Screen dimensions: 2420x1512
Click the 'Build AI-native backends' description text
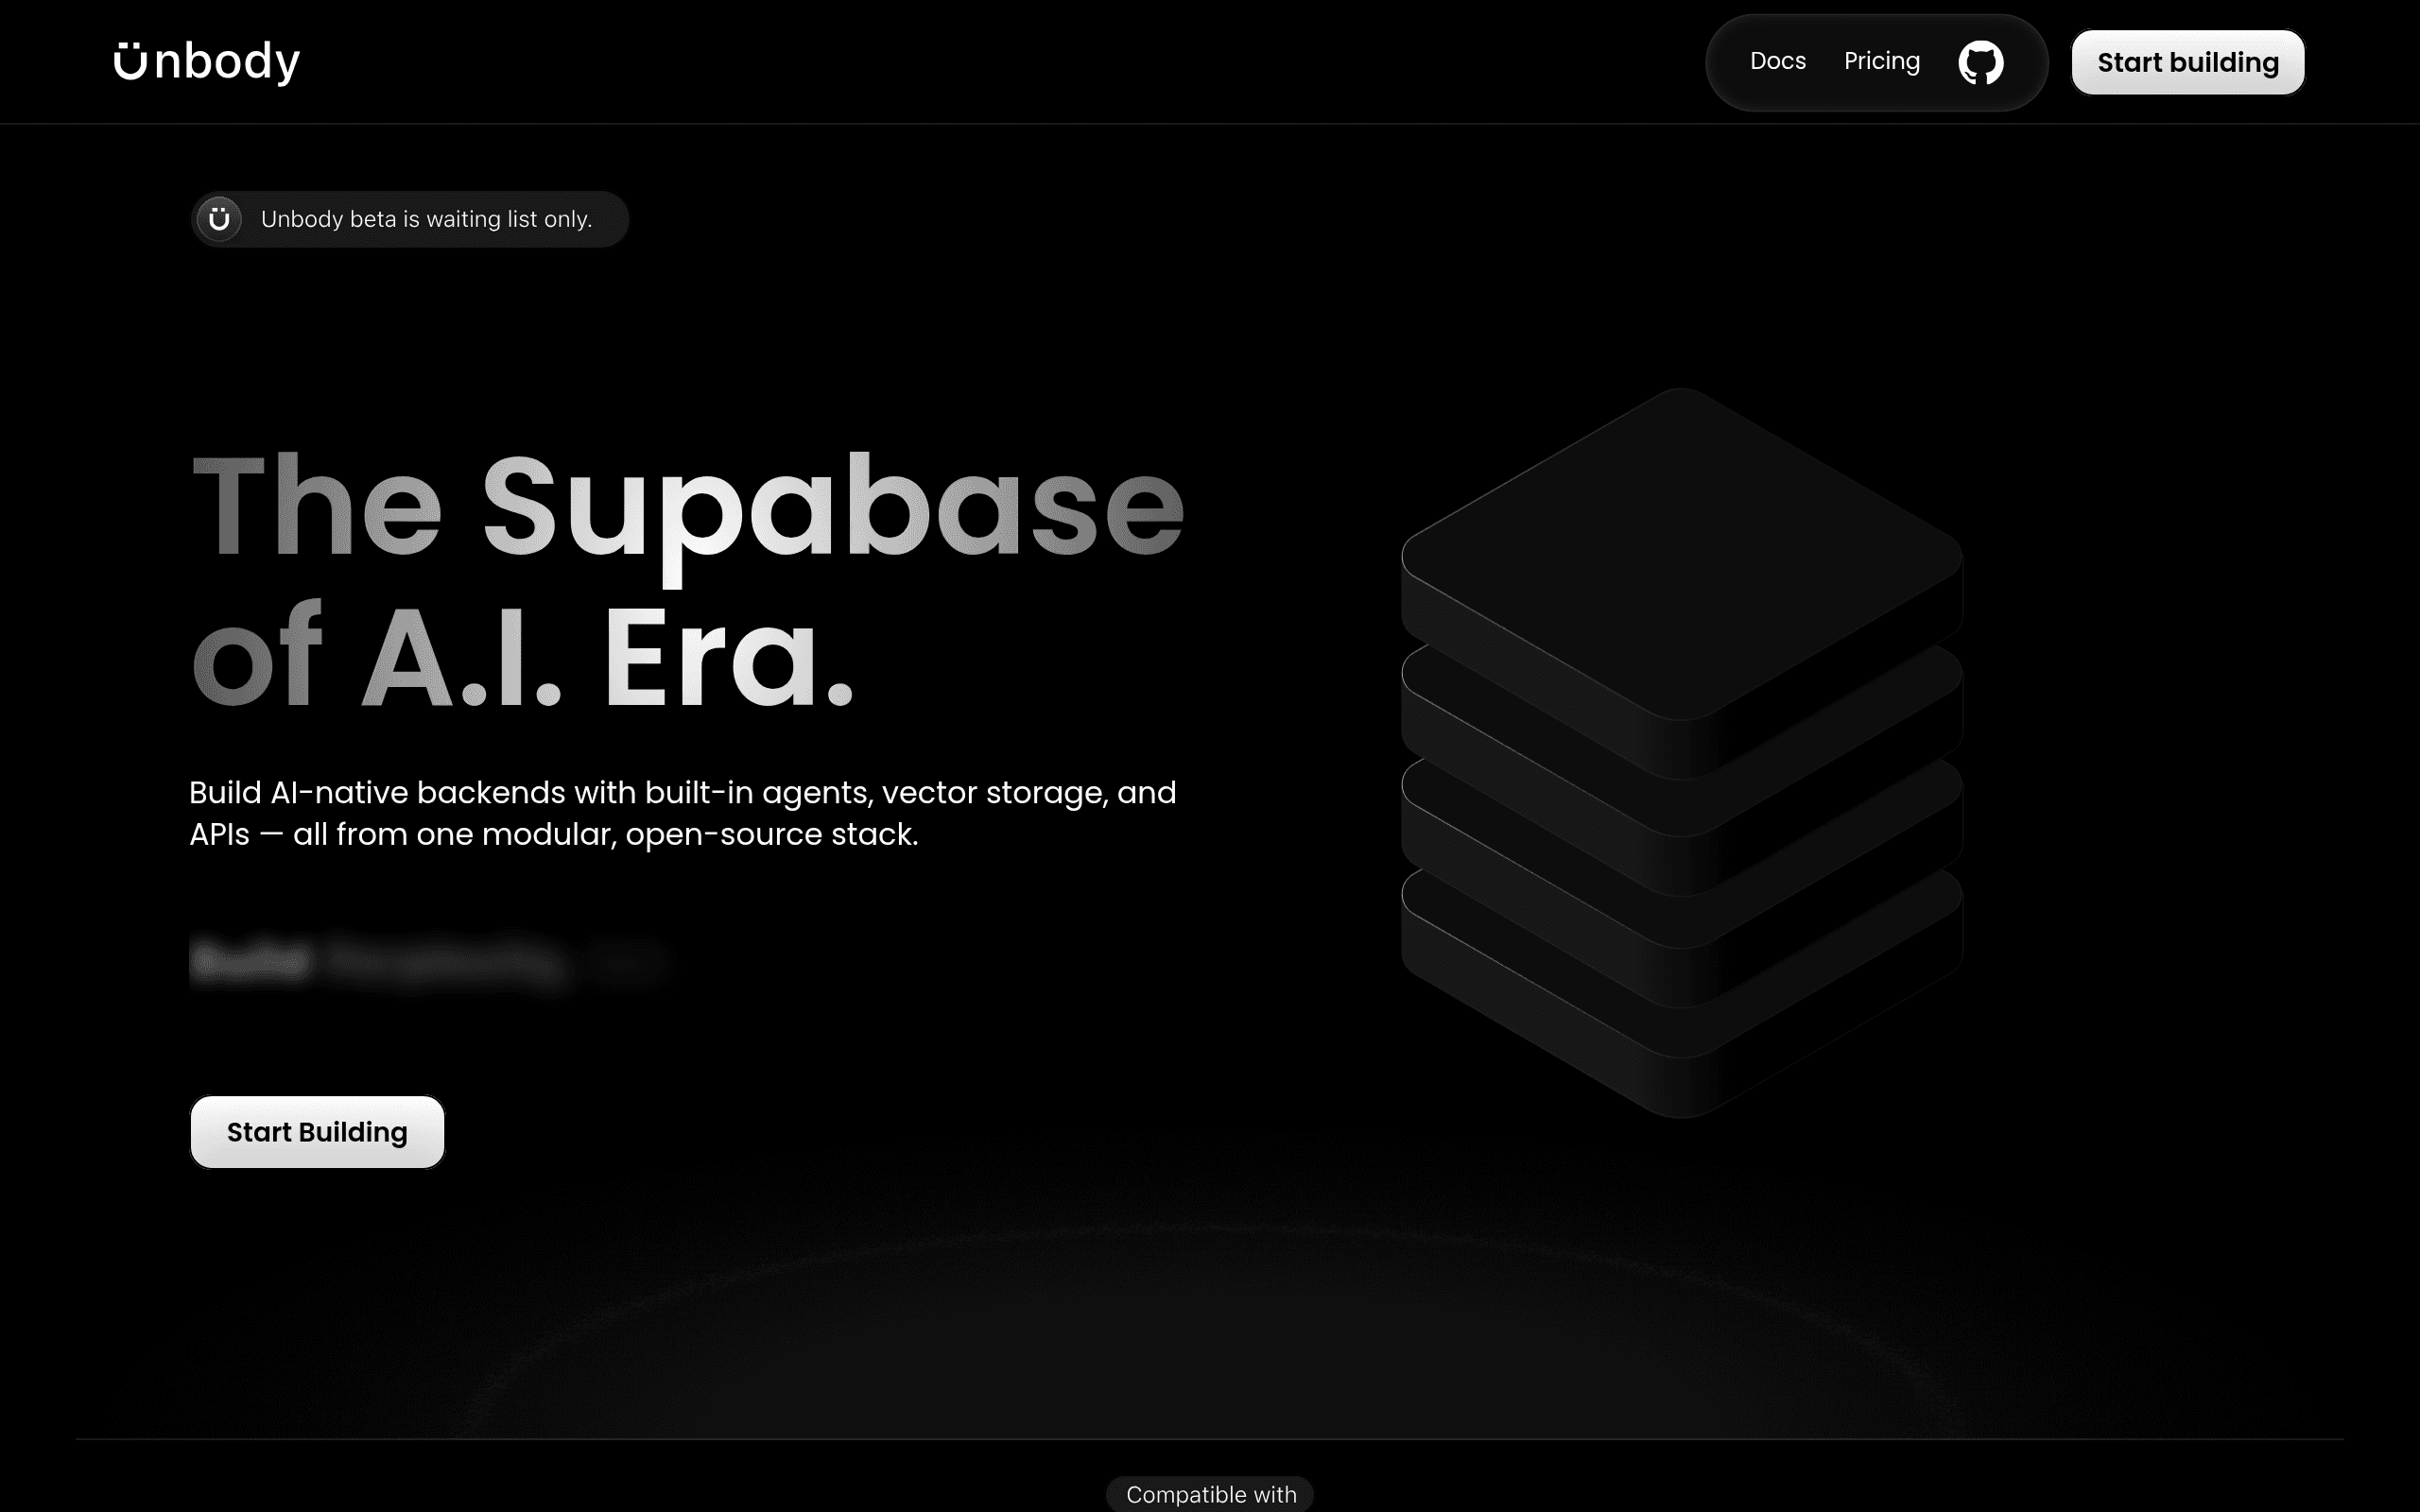[x=683, y=813]
